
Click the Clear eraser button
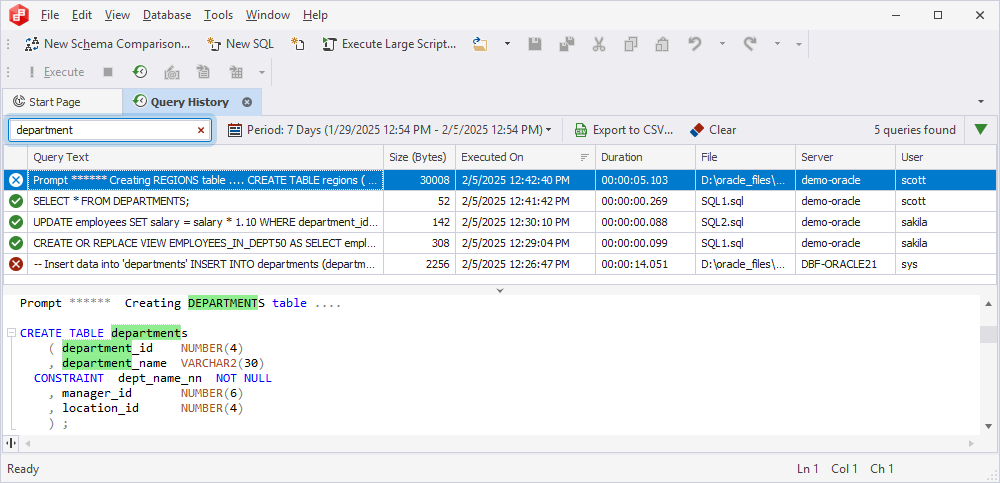714,130
